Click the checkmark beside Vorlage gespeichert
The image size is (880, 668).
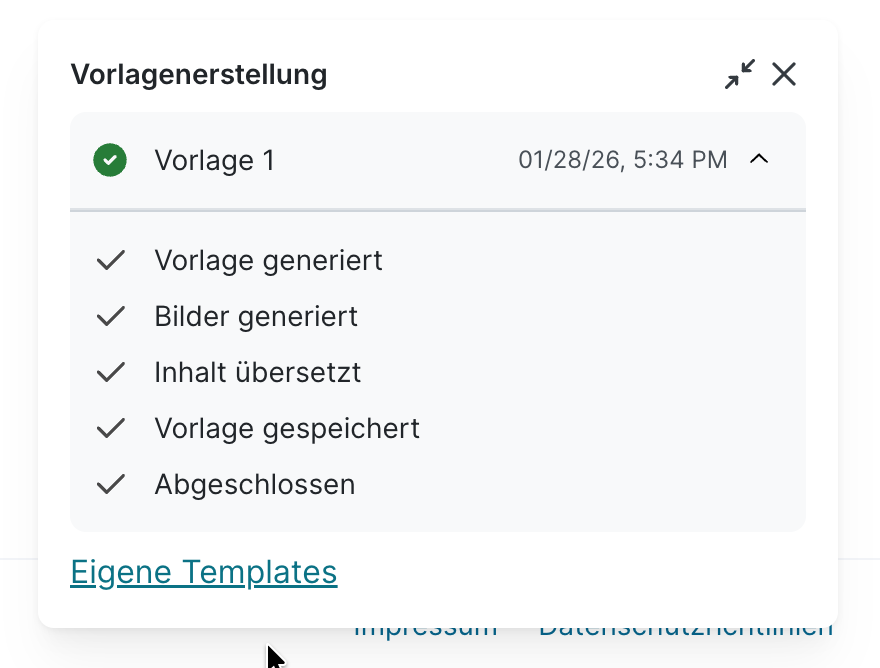[x=110, y=428]
